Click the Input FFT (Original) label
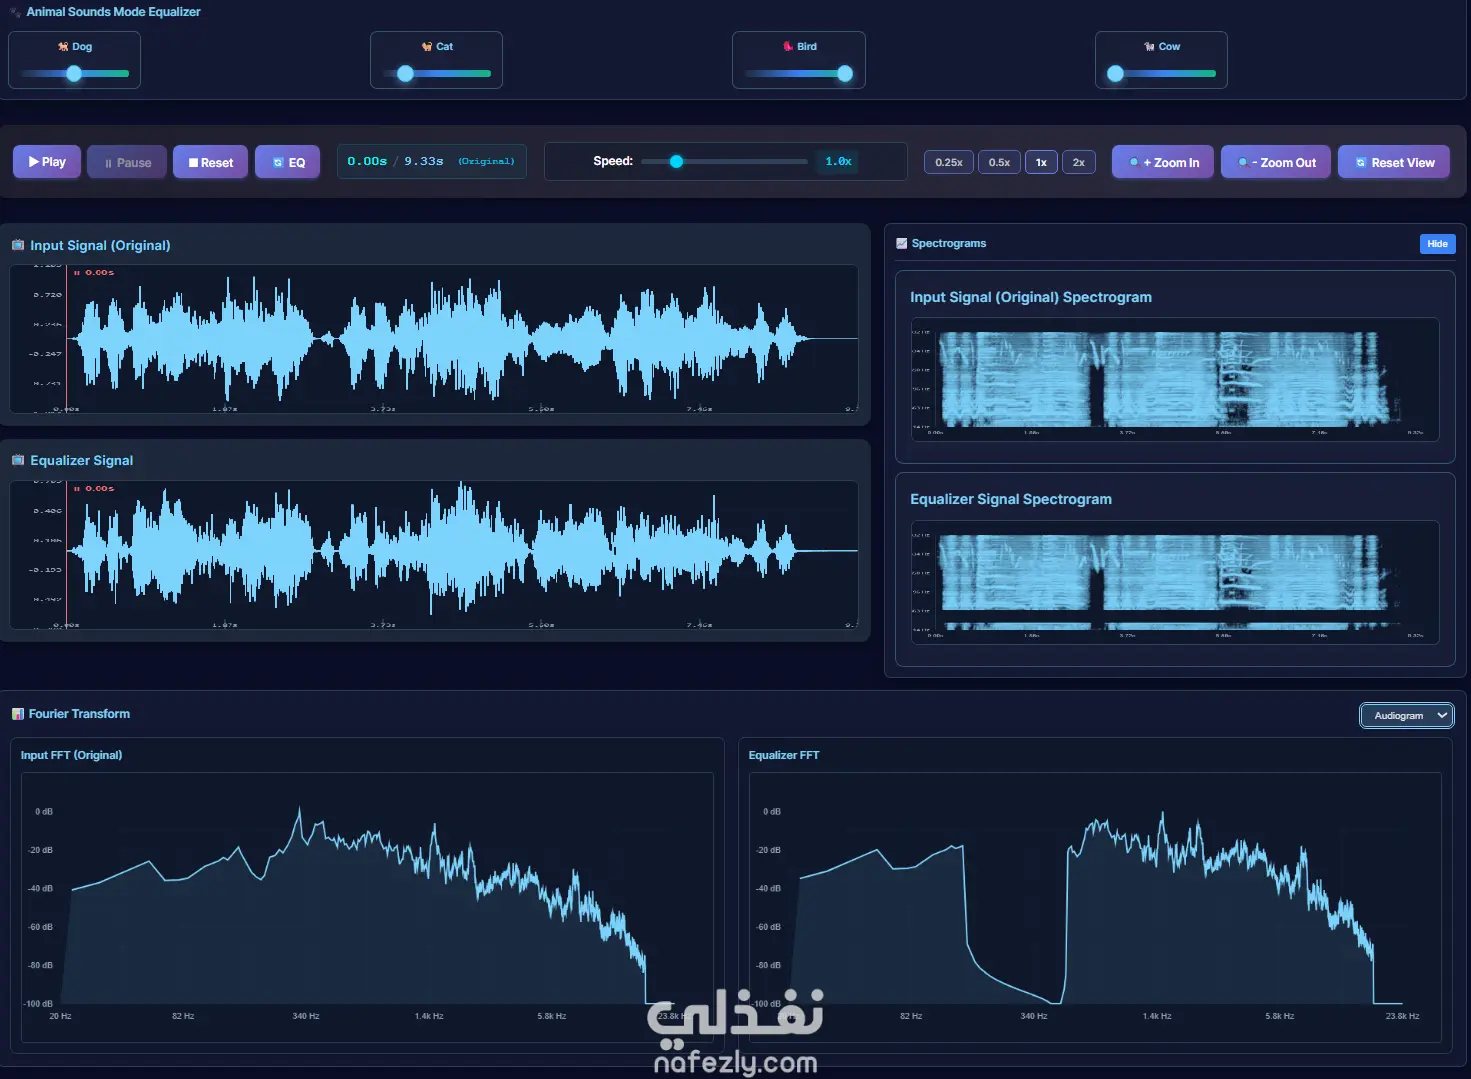This screenshot has width=1471, height=1079. (x=71, y=755)
